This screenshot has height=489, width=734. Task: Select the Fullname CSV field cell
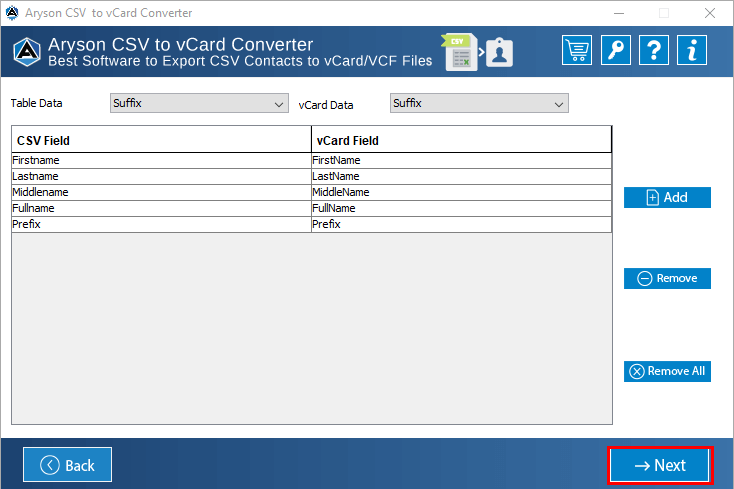161,208
